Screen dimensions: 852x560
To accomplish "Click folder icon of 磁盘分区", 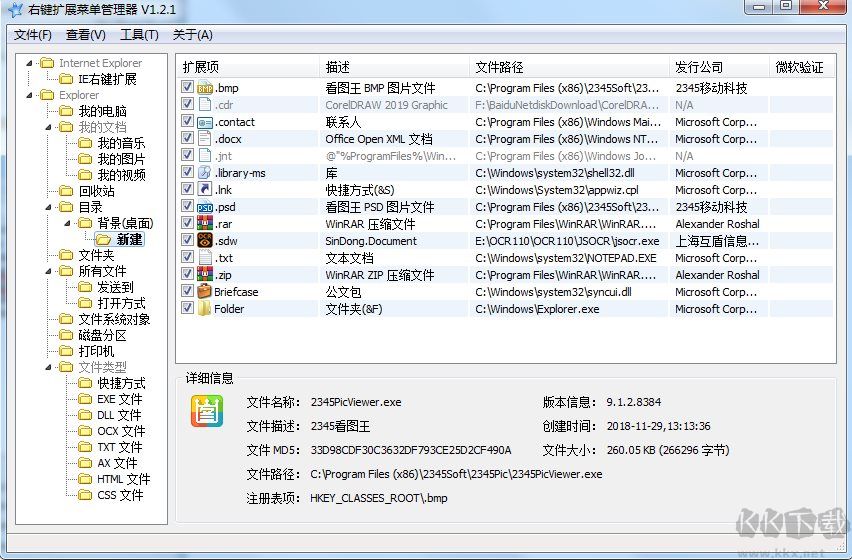I will 66,335.
